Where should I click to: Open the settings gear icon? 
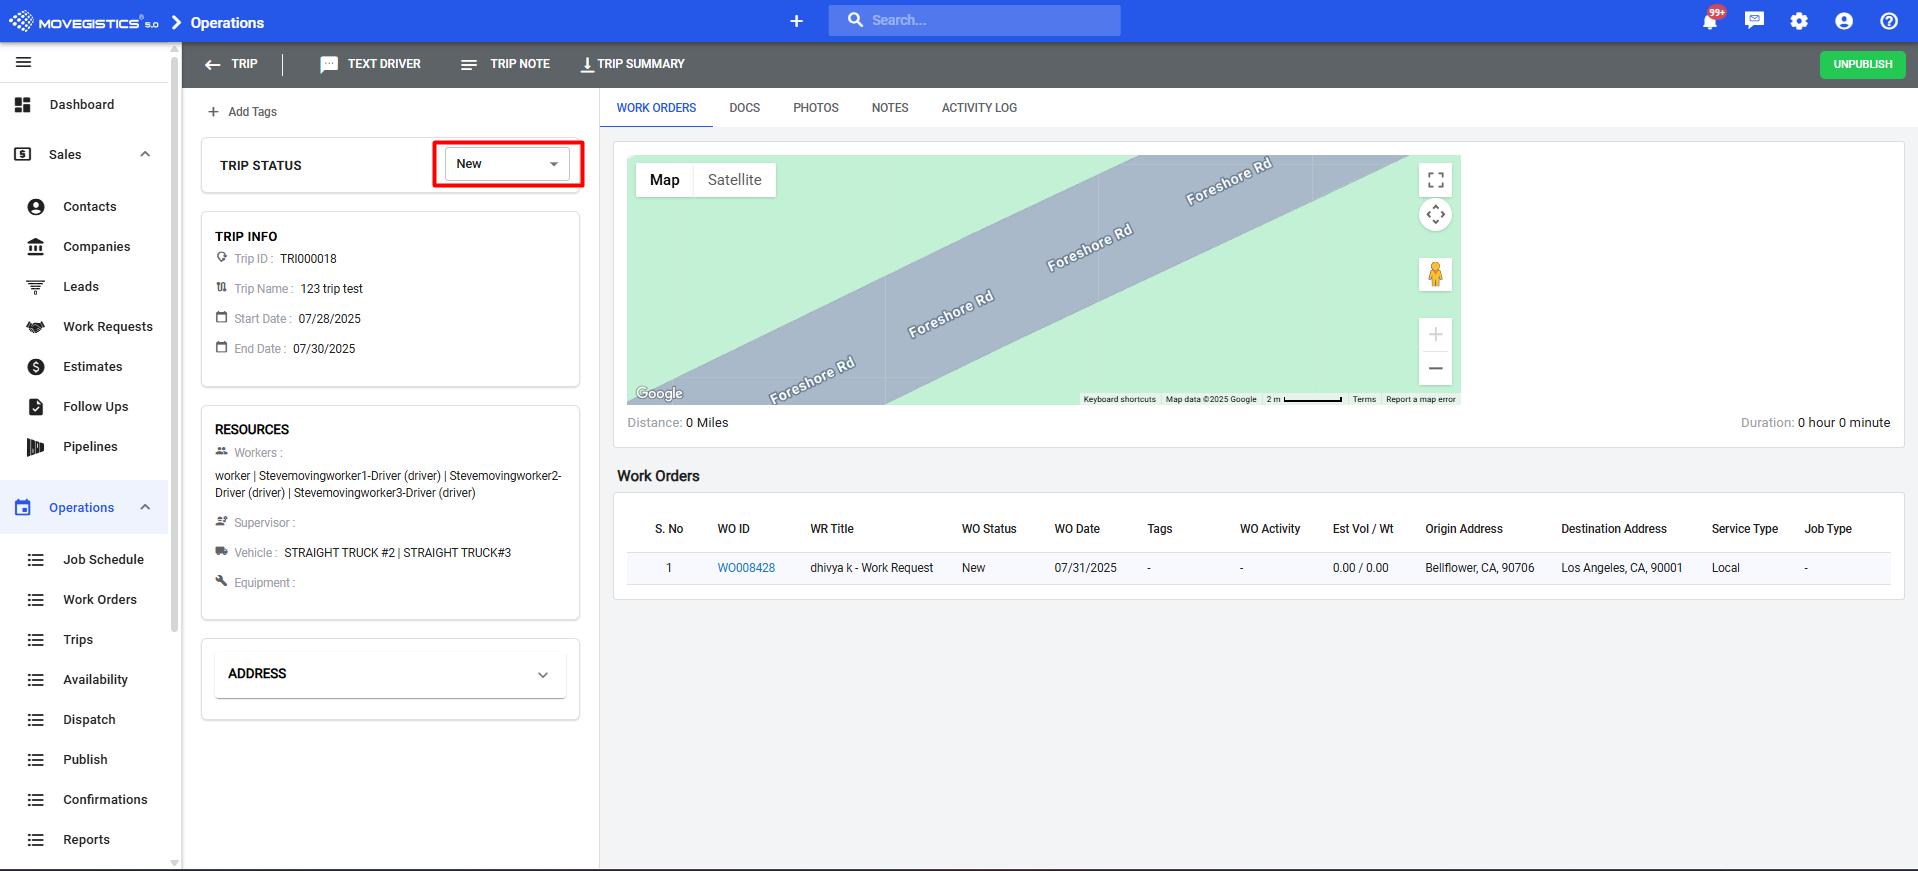pyautogui.click(x=1799, y=21)
